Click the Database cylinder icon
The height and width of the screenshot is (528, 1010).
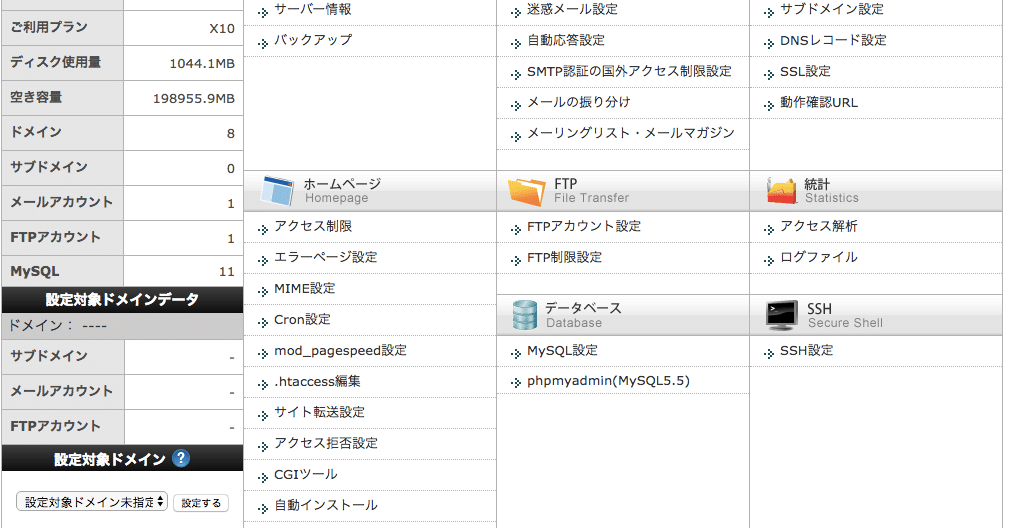click(x=524, y=316)
